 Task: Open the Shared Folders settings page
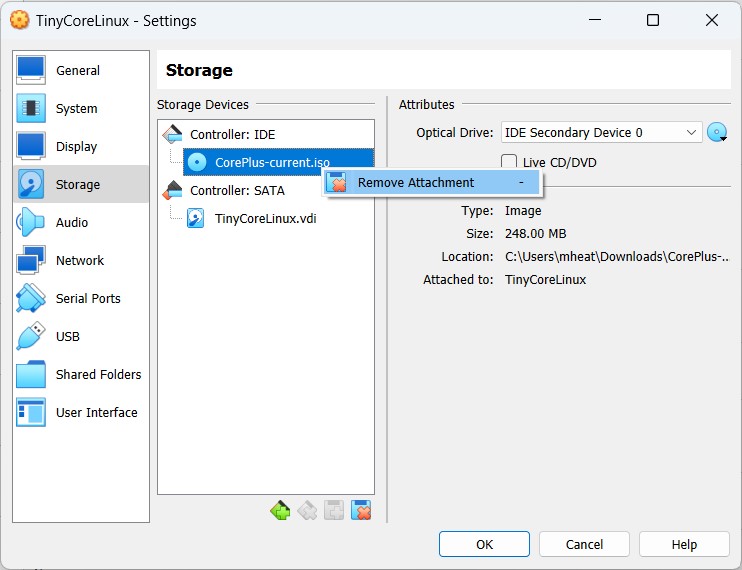click(x=81, y=374)
